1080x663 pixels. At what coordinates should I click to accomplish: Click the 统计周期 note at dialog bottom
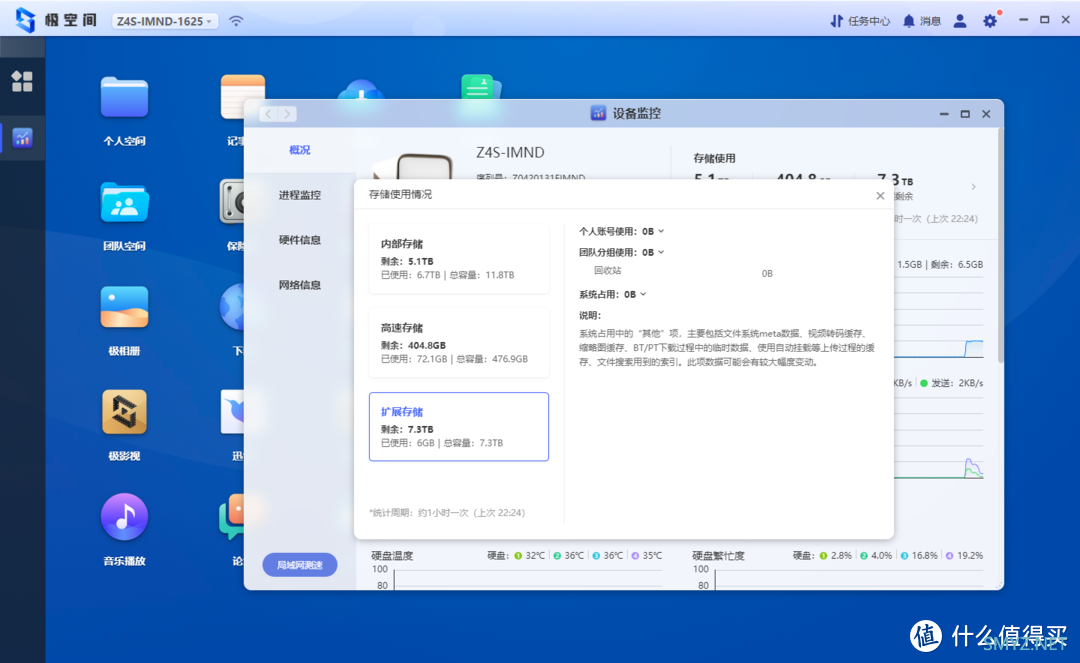click(447, 513)
